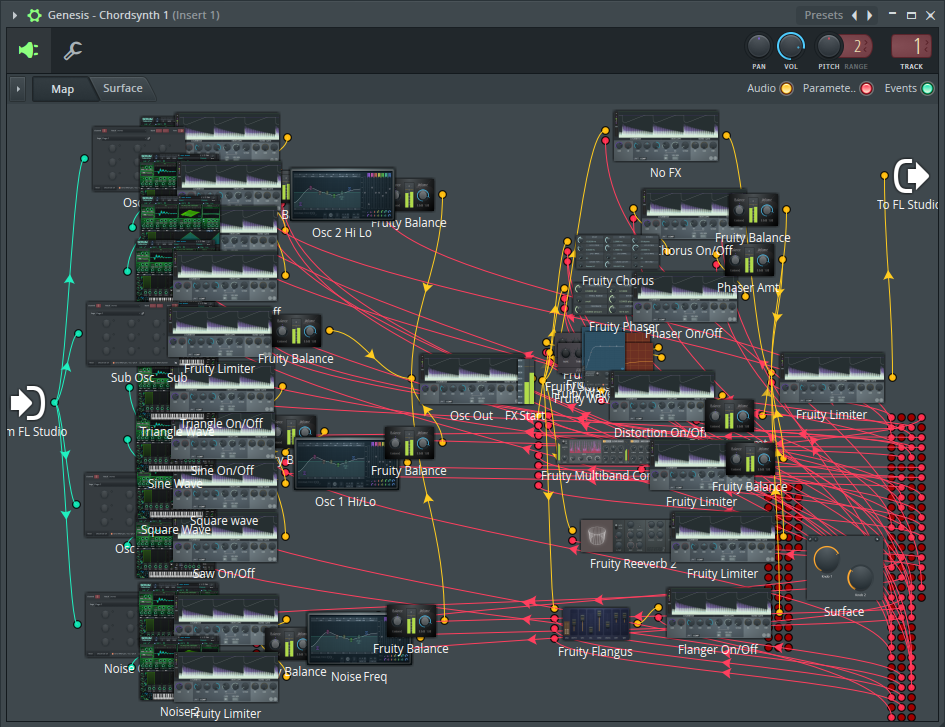Screen dimensions: 945x727
Task: Toggle Audio connections visibility
Action: coord(786,89)
